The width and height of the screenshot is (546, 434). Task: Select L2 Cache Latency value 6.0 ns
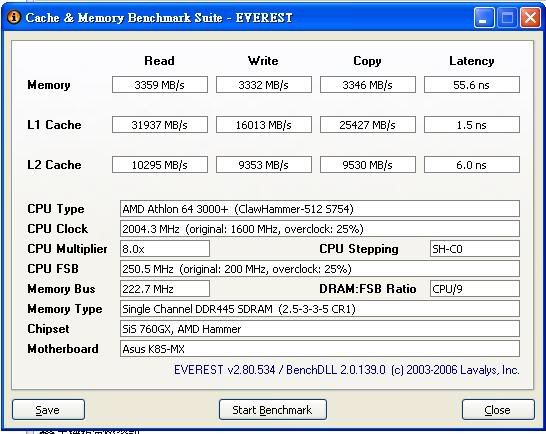tap(472, 165)
